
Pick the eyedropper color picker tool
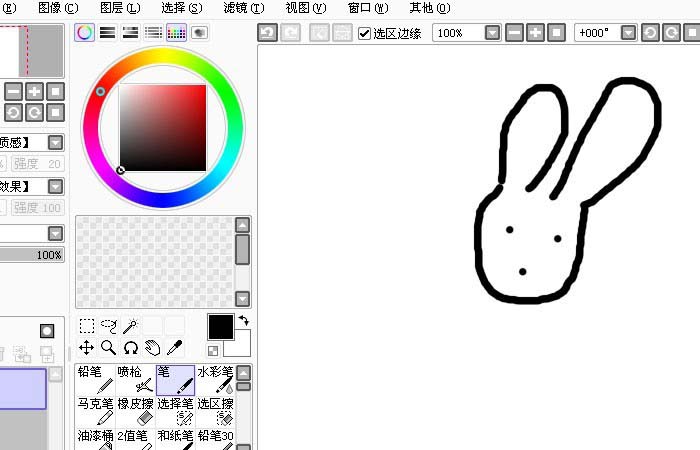click(x=174, y=348)
